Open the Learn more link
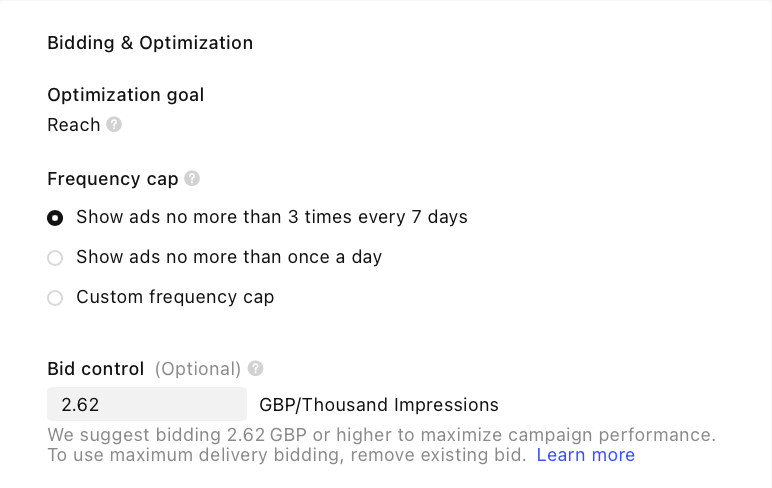The image size is (772, 488). (x=585, y=455)
